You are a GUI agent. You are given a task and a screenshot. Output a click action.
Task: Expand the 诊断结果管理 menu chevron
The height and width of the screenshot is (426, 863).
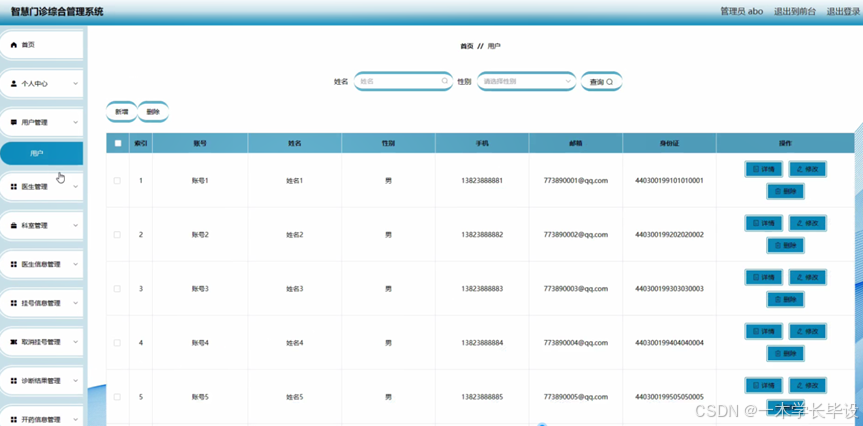click(x=75, y=381)
